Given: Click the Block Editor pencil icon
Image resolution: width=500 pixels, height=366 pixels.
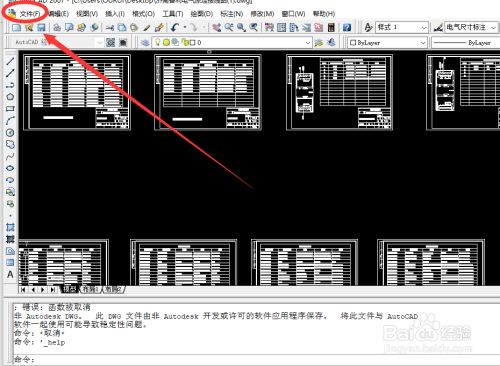Looking at the screenshot, I should click(159, 27).
